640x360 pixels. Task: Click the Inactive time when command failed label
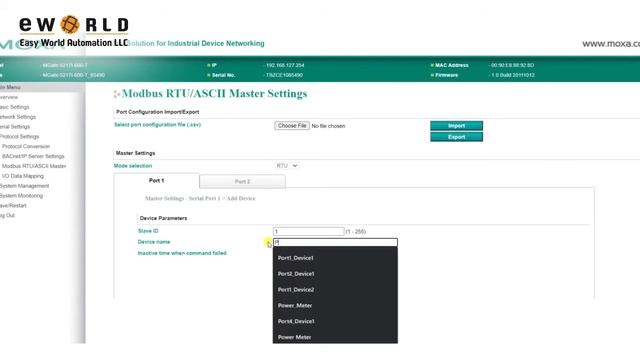(x=182, y=253)
